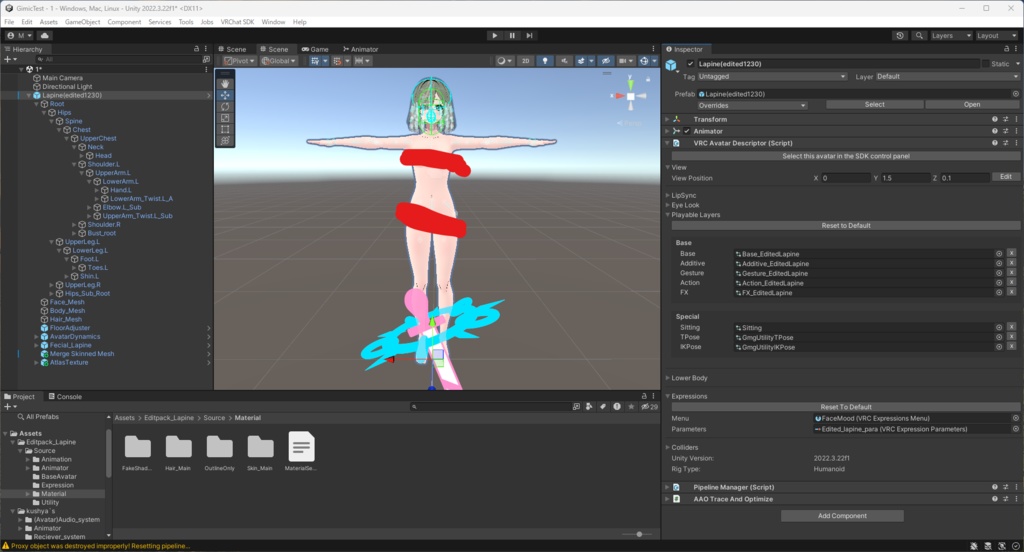This screenshot has height=552, width=1024.
Task: Expand the Colliders section
Action: 667,447
